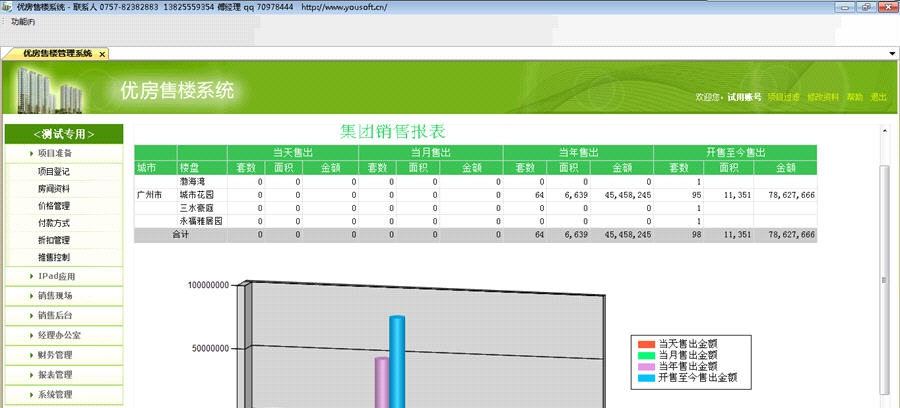Click the 集团销售报表 title
This screenshot has width=900, height=408.
coord(393,132)
